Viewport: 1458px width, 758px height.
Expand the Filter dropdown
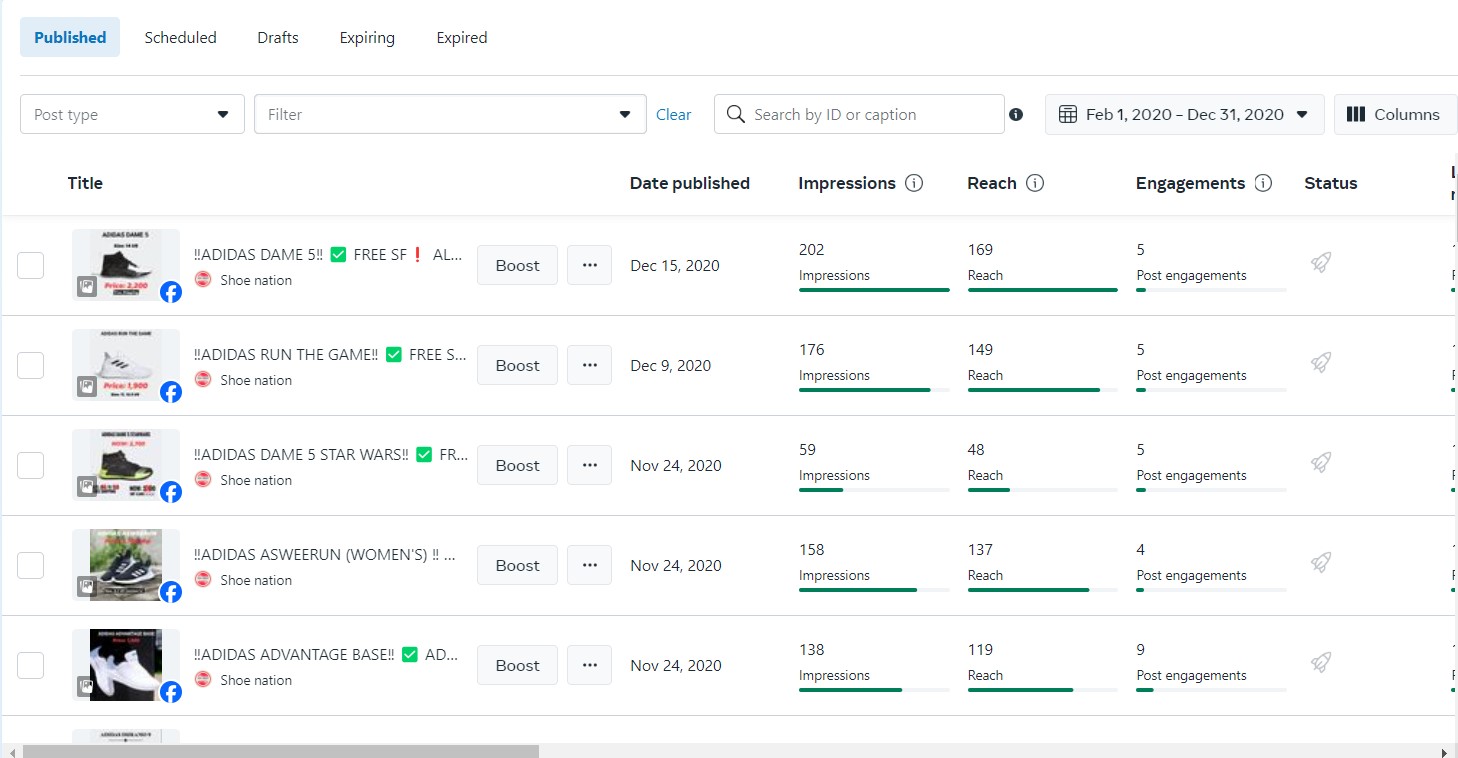450,114
